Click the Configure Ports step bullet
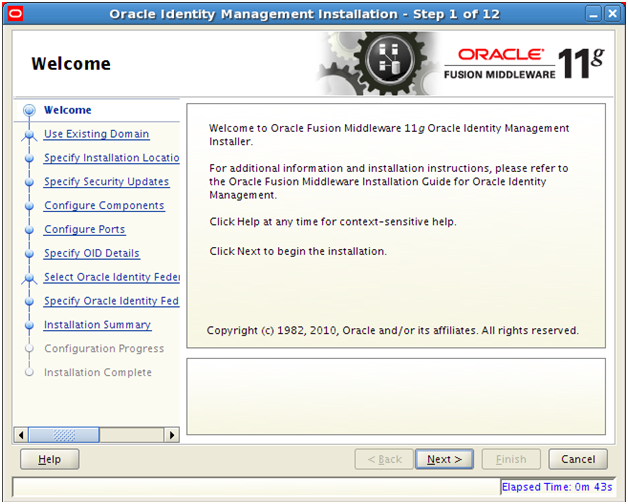The height and width of the screenshot is (504, 628). coord(29,230)
